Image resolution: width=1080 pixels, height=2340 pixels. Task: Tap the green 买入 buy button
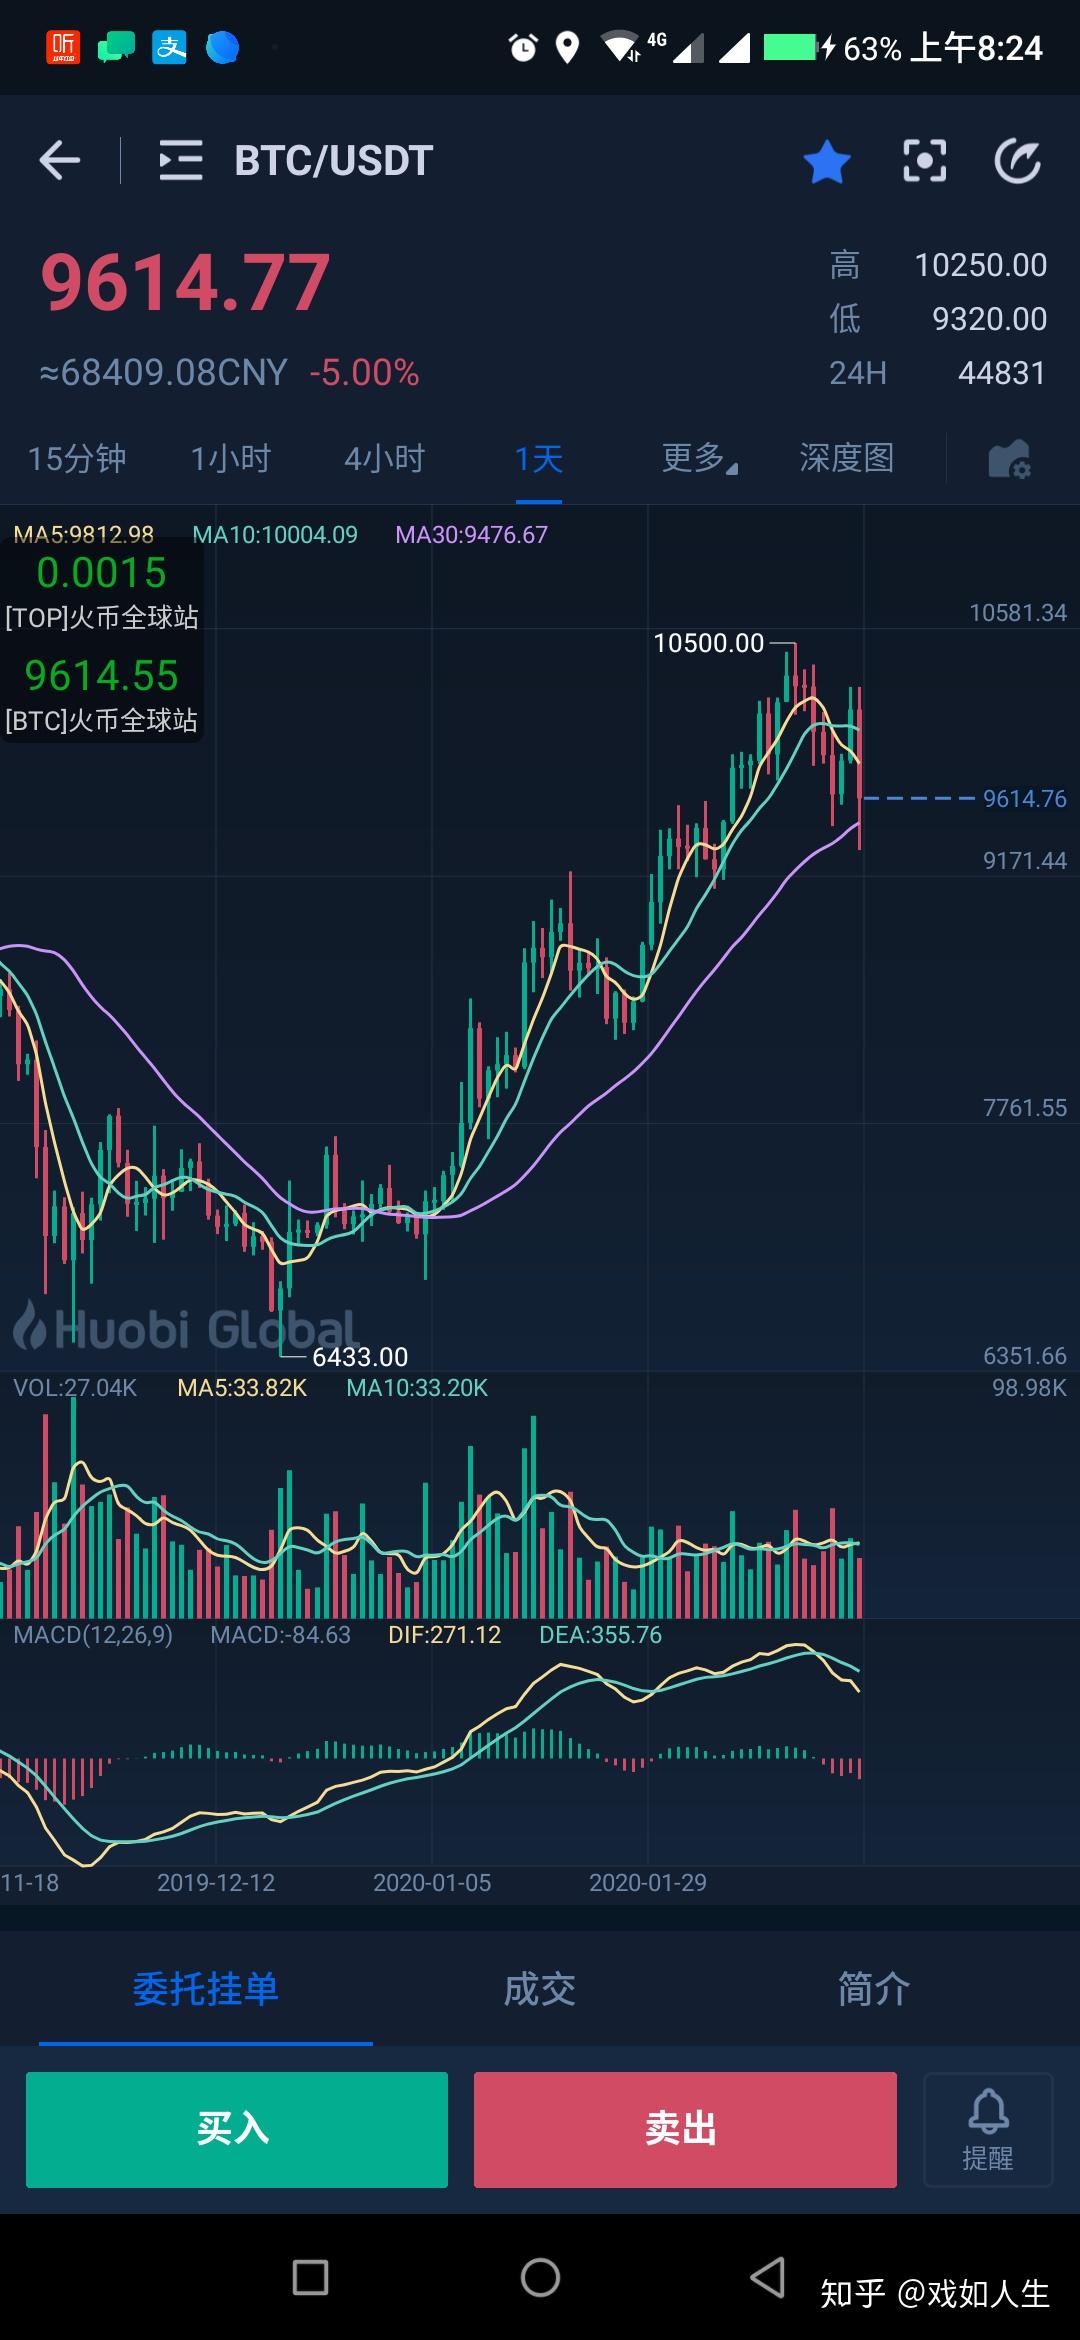237,2130
